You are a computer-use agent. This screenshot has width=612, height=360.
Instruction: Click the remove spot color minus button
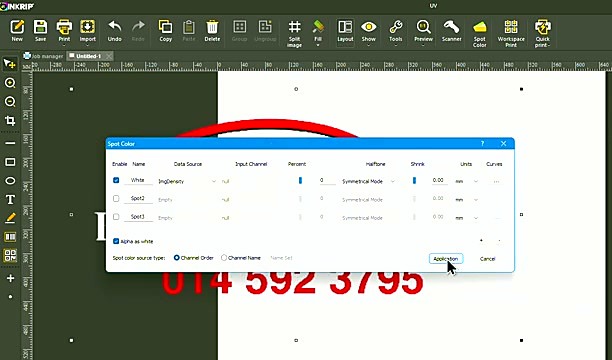tap(499, 241)
